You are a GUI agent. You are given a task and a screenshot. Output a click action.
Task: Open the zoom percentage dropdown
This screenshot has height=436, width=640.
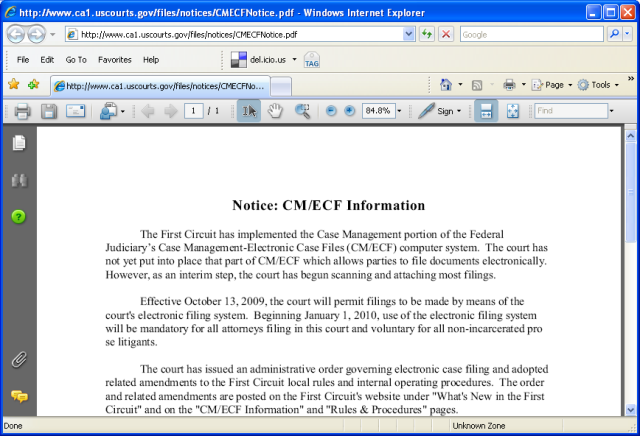click(x=401, y=111)
